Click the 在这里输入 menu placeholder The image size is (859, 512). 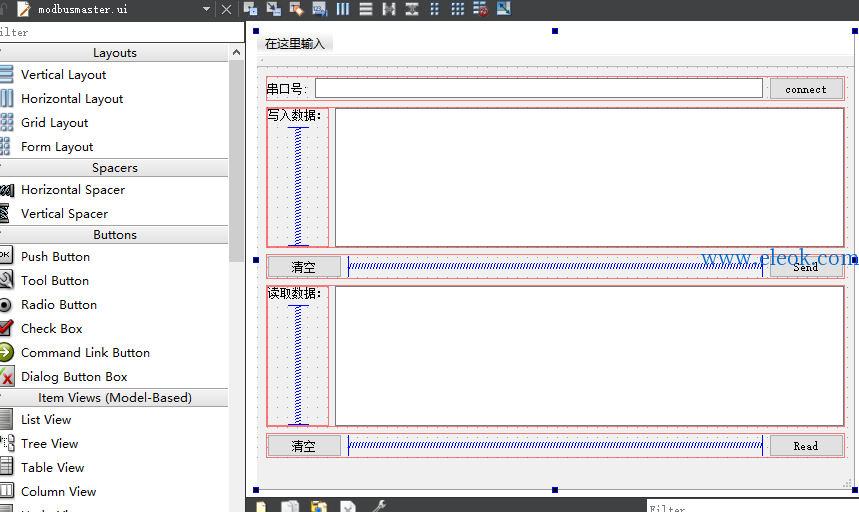[x=295, y=44]
